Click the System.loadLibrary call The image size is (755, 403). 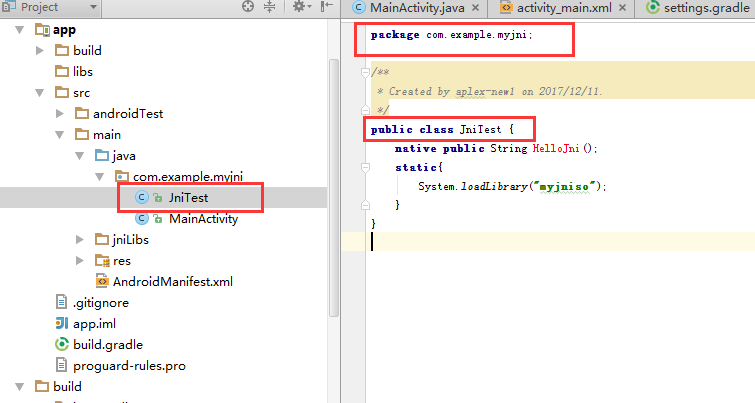pos(512,186)
